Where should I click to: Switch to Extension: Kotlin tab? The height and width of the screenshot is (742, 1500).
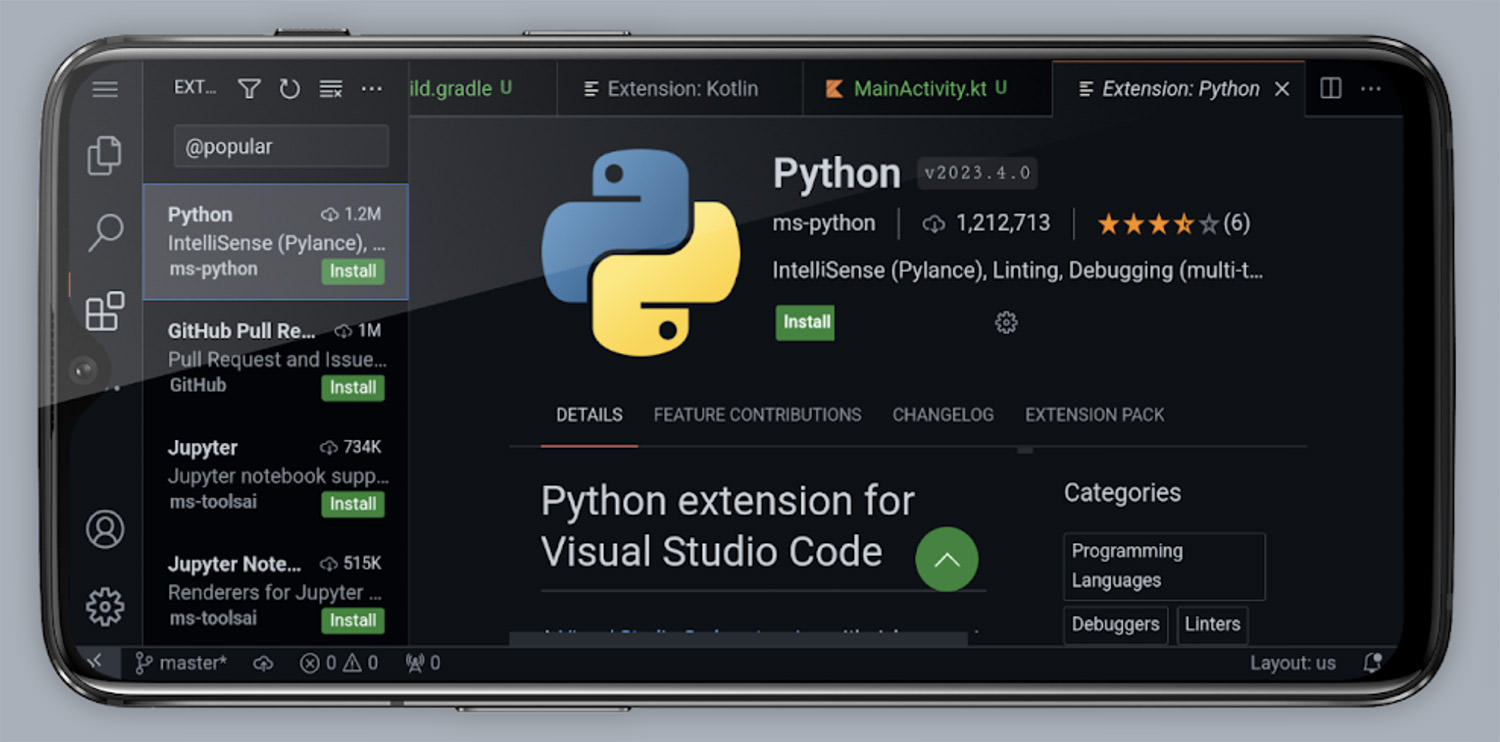680,89
